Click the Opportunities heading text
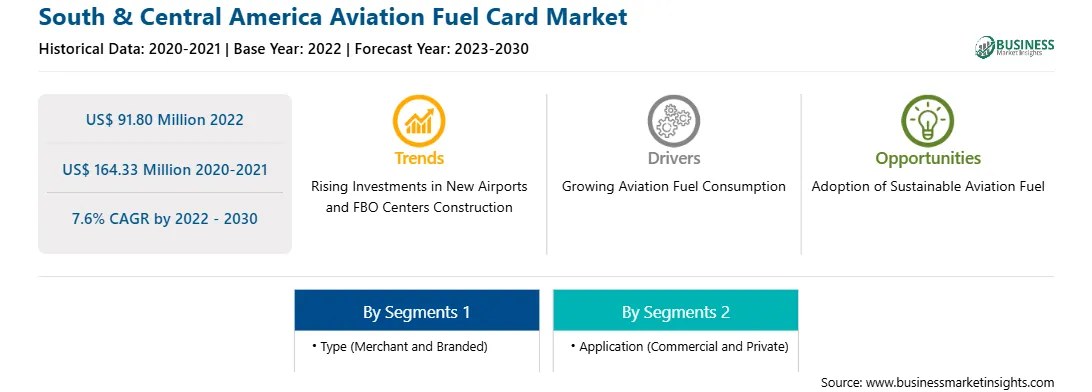Image resolution: width=1092 pixels, height=392 pixels. coord(928,159)
